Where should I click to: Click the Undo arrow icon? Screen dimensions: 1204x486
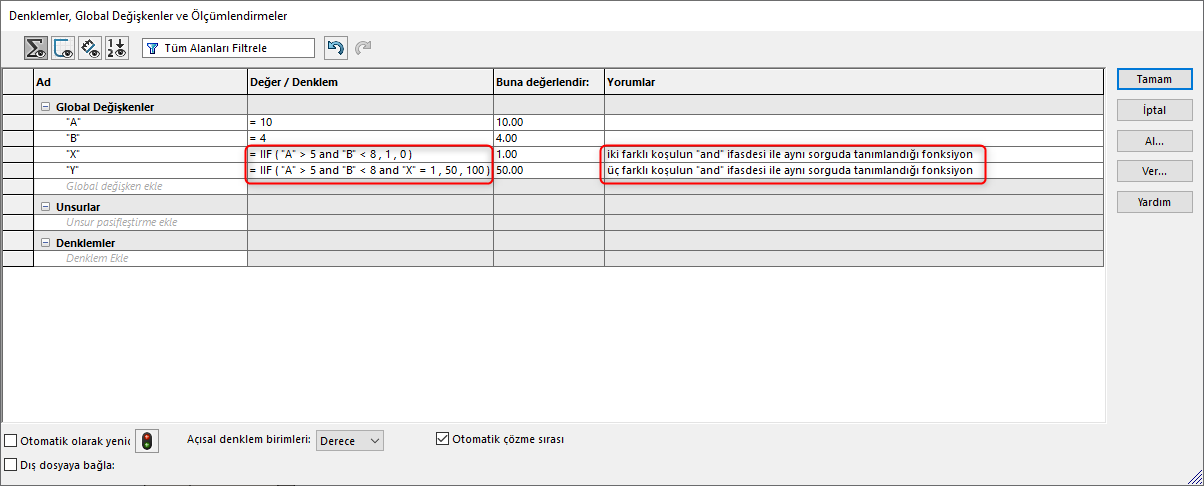[x=335, y=48]
